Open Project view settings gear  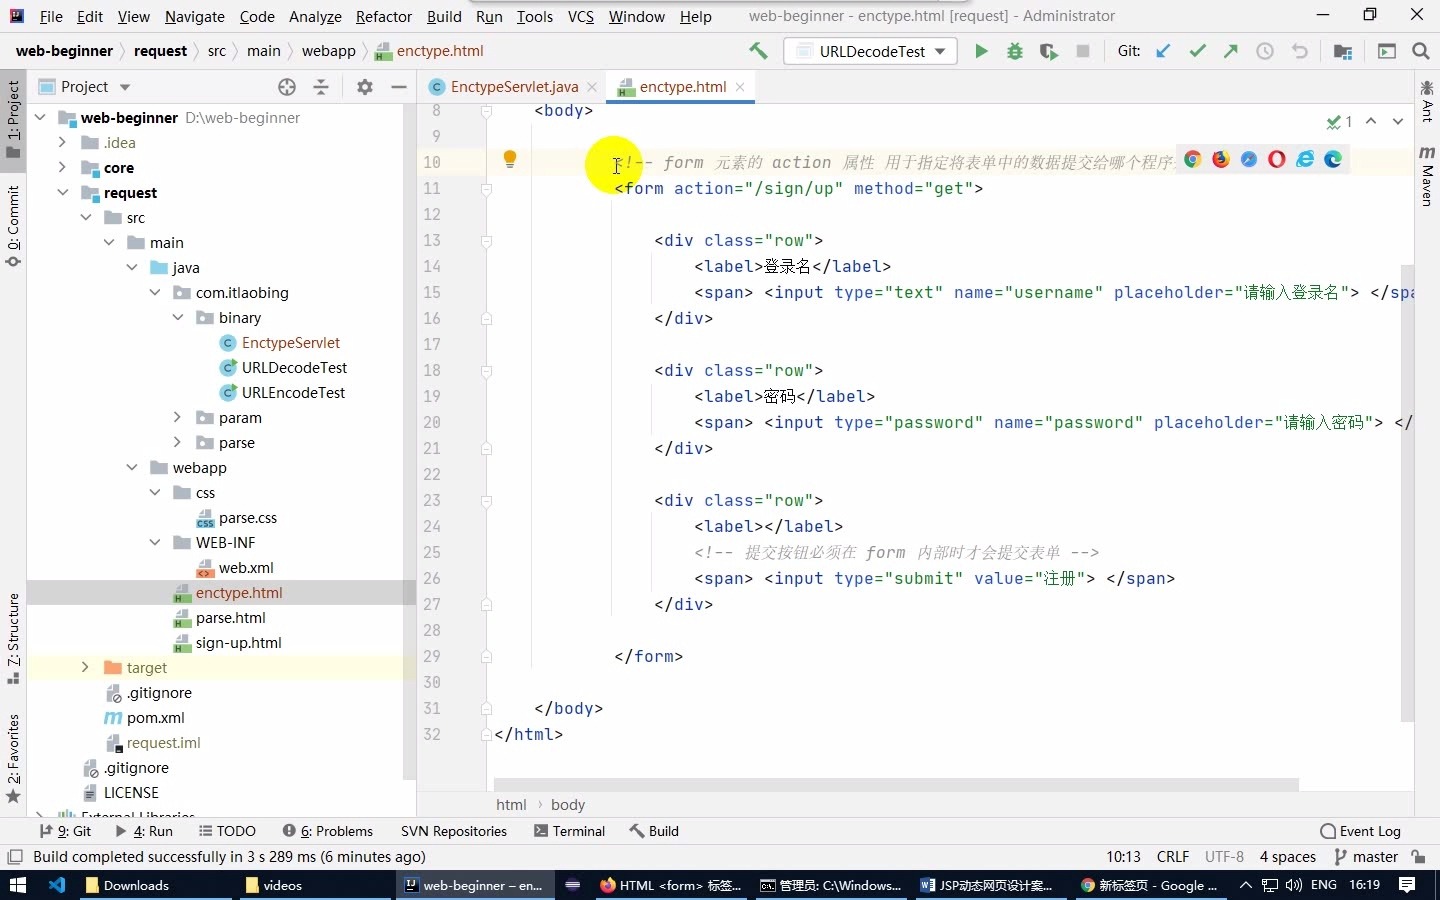pos(365,87)
